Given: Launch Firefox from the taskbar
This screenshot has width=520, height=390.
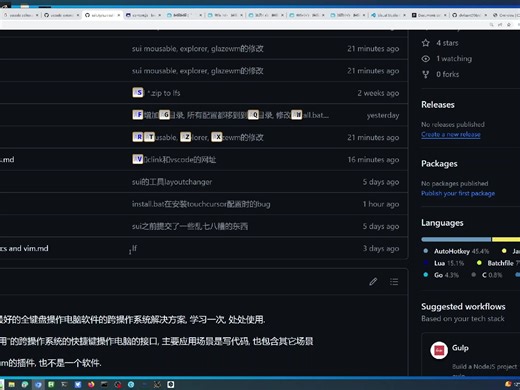Looking at the screenshot, I should [91, 384].
